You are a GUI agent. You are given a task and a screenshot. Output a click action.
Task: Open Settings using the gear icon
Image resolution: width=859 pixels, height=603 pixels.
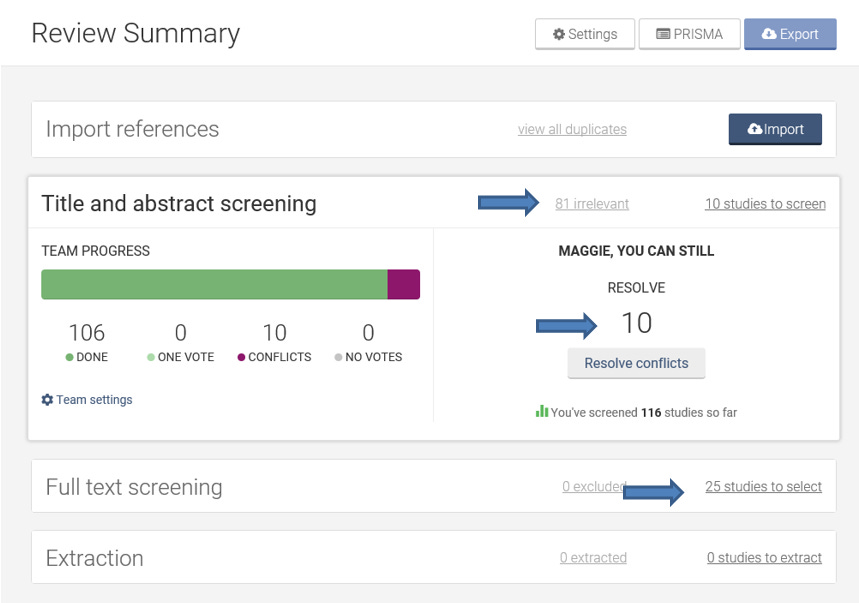[x=559, y=33]
